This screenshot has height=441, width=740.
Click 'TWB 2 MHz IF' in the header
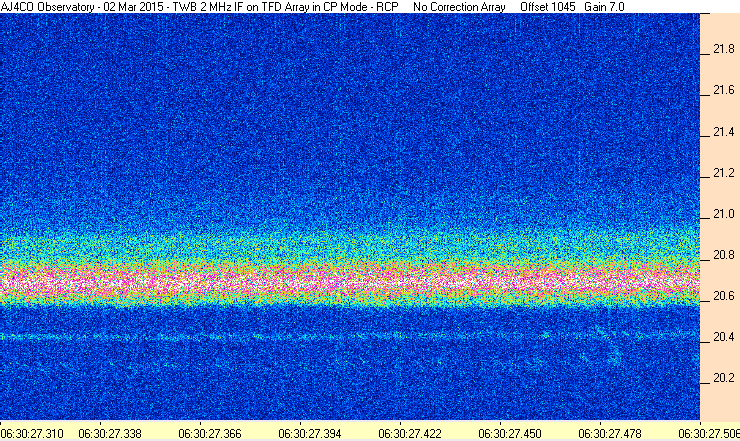(x=208, y=7)
